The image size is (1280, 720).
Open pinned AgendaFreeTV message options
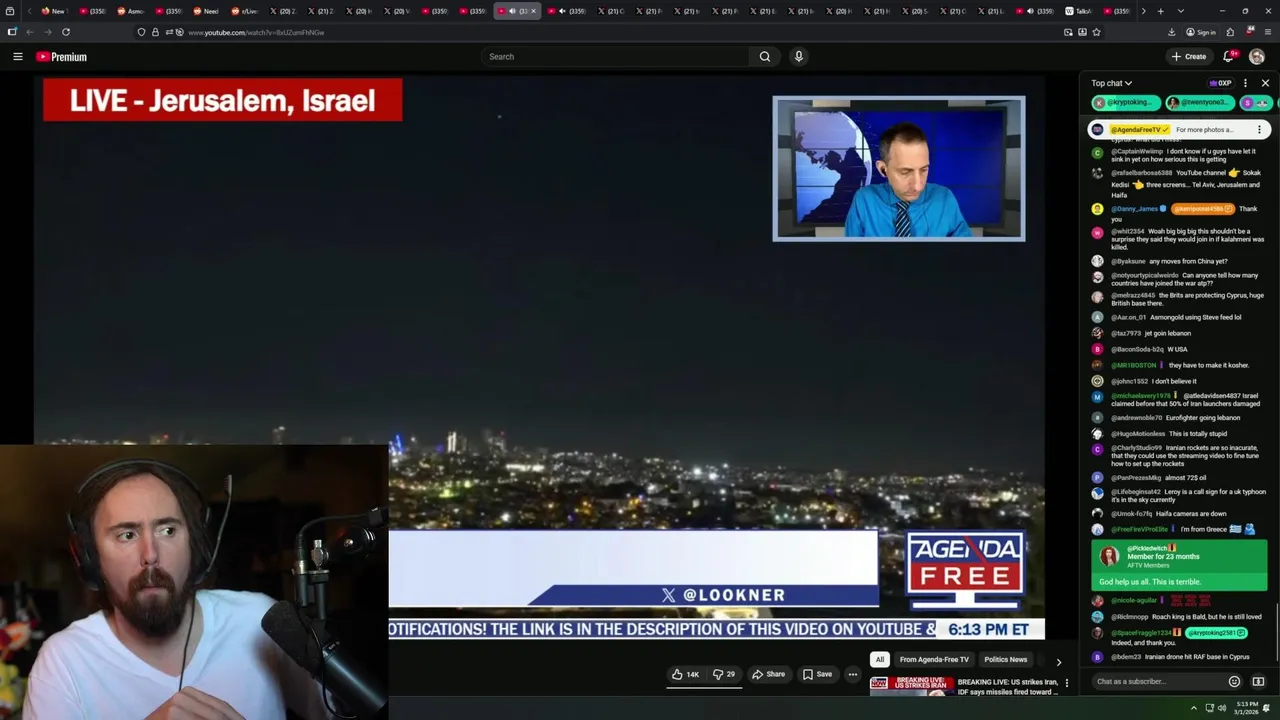coord(1259,130)
